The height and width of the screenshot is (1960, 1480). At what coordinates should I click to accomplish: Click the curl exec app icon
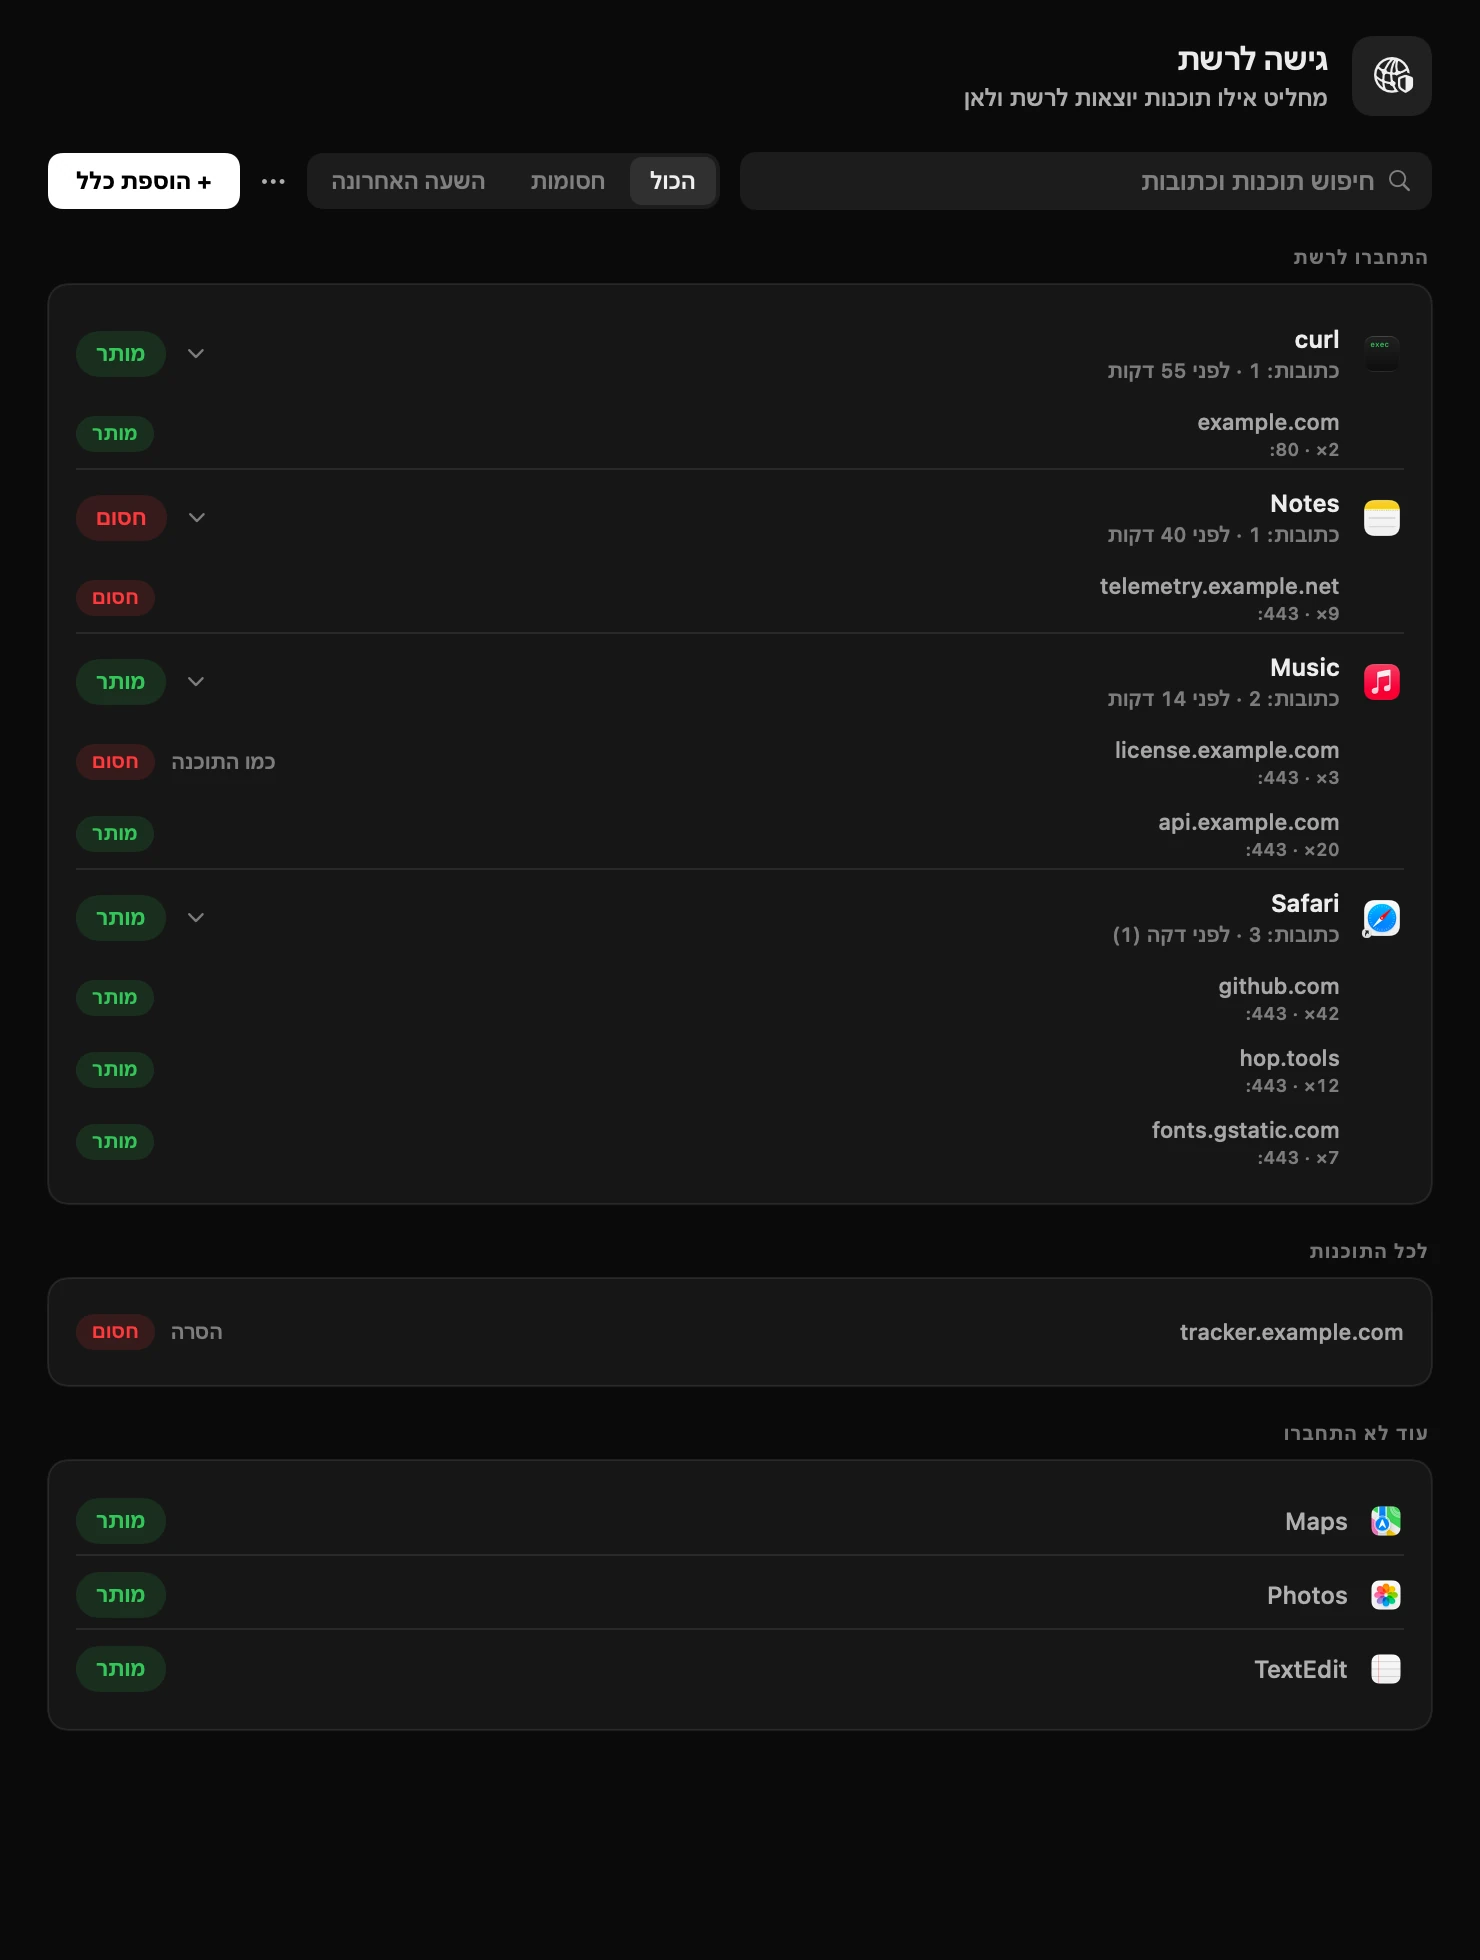click(1382, 354)
